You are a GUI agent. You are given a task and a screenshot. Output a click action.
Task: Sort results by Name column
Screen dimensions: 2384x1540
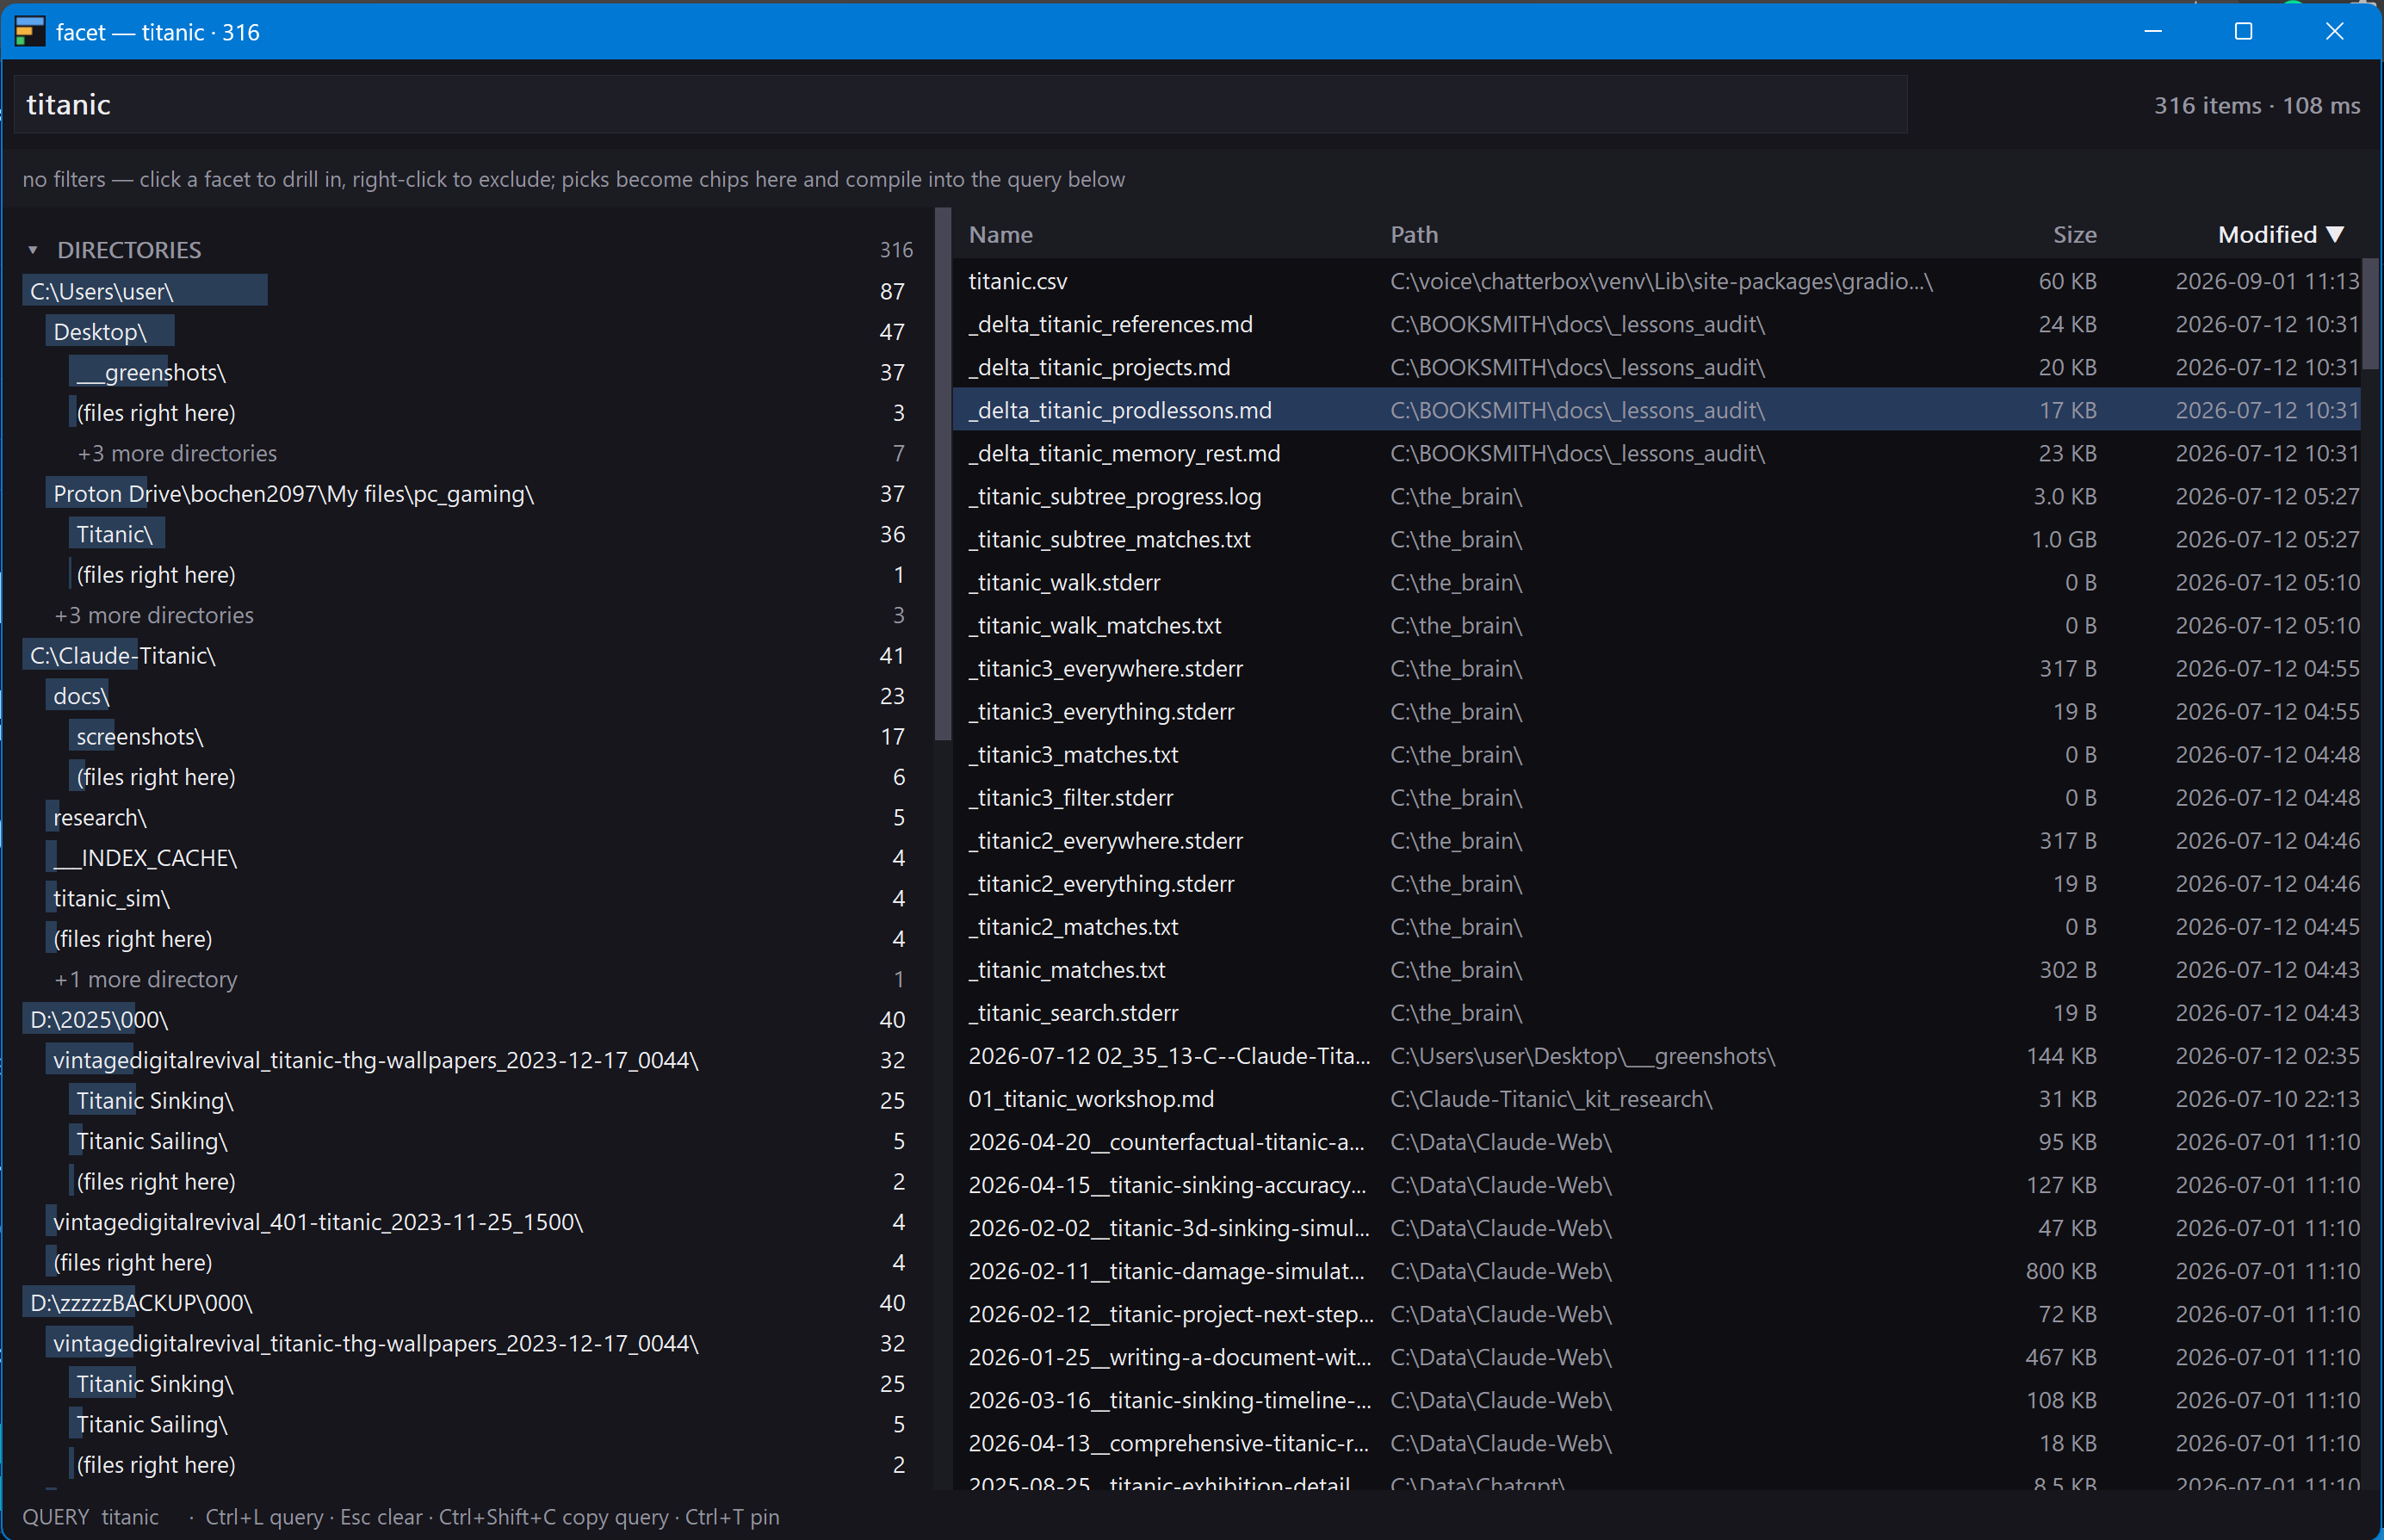tap(1000, 234)
